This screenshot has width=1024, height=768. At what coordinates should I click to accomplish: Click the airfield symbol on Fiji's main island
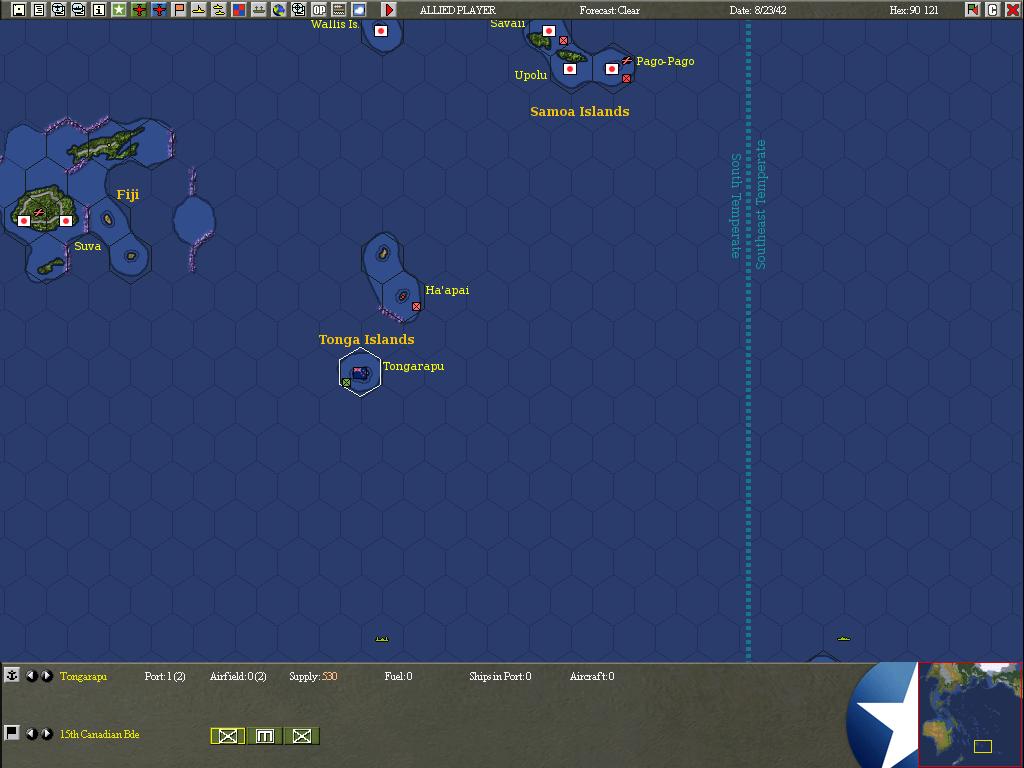click(39, 212)
